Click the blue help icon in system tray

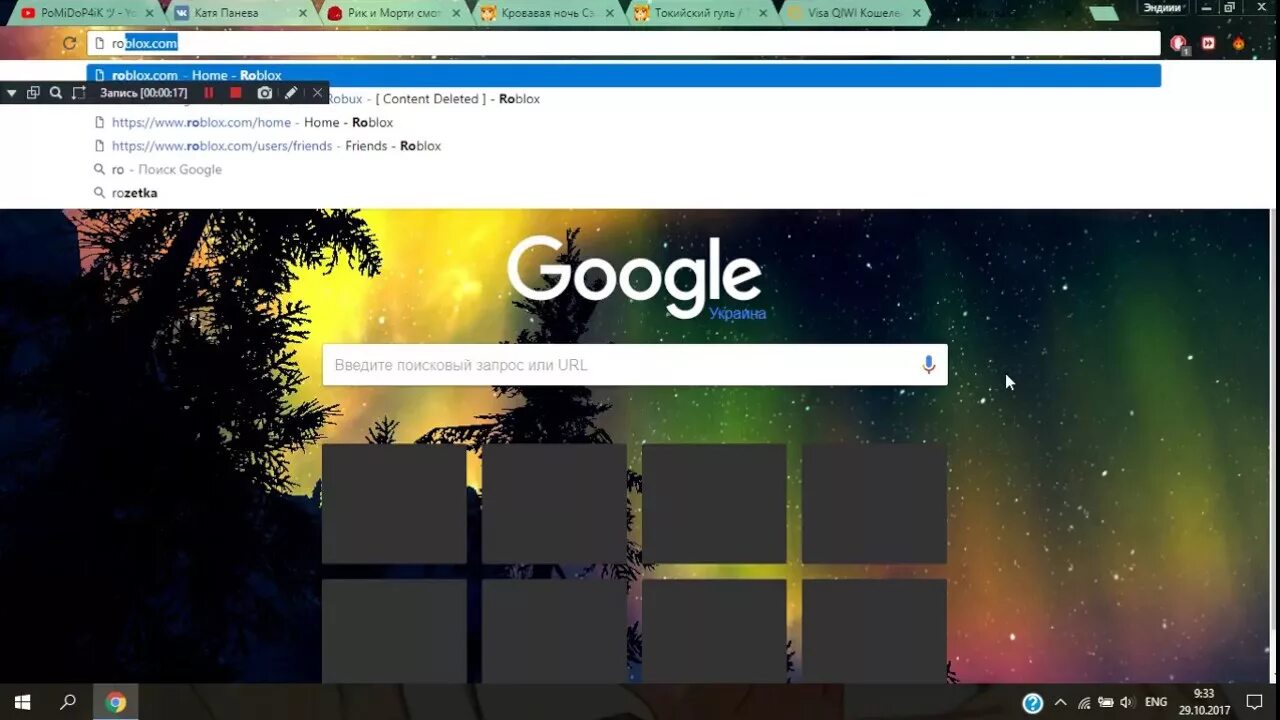pos(1033,703)
